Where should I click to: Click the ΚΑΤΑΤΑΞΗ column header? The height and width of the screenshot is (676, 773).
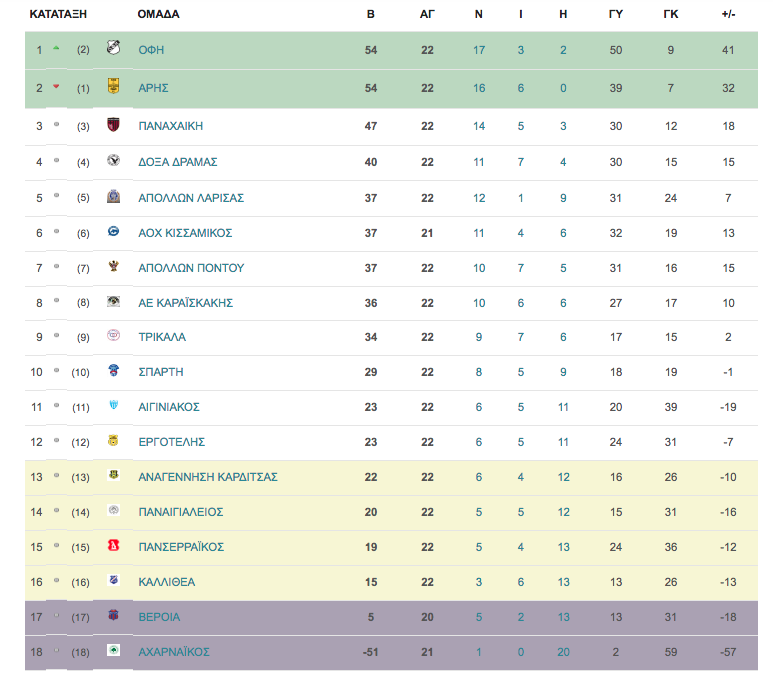[58, 14]
